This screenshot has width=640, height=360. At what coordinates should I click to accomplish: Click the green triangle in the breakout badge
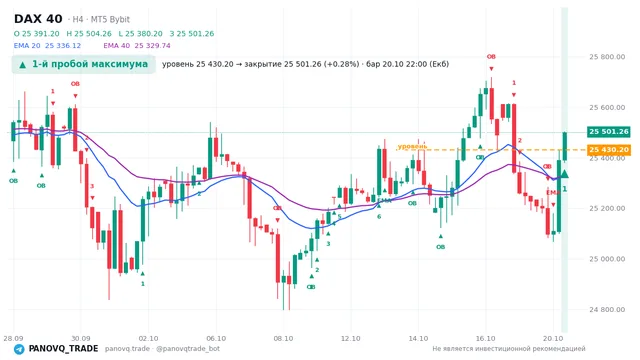(22, 65)
